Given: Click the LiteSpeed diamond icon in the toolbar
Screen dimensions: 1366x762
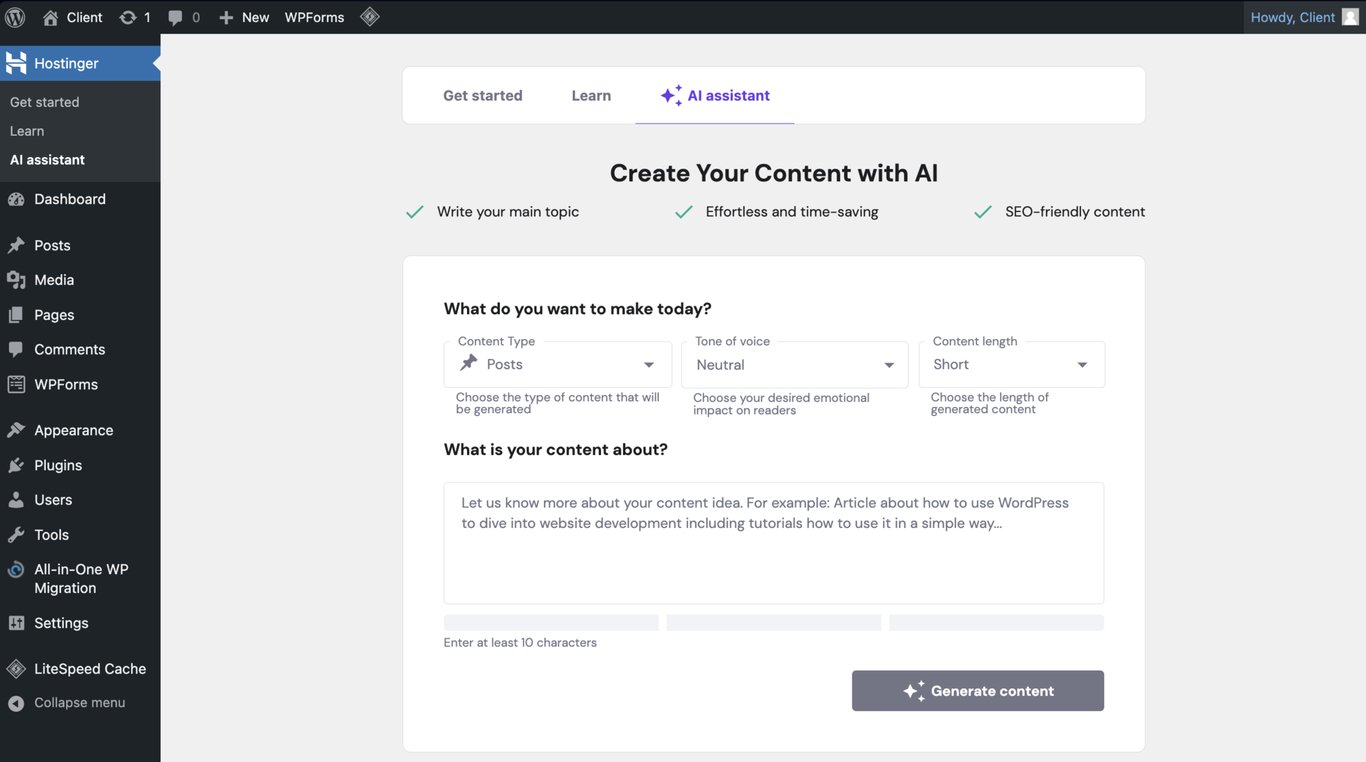Looking at the screenshot, I should coord(368,16).
